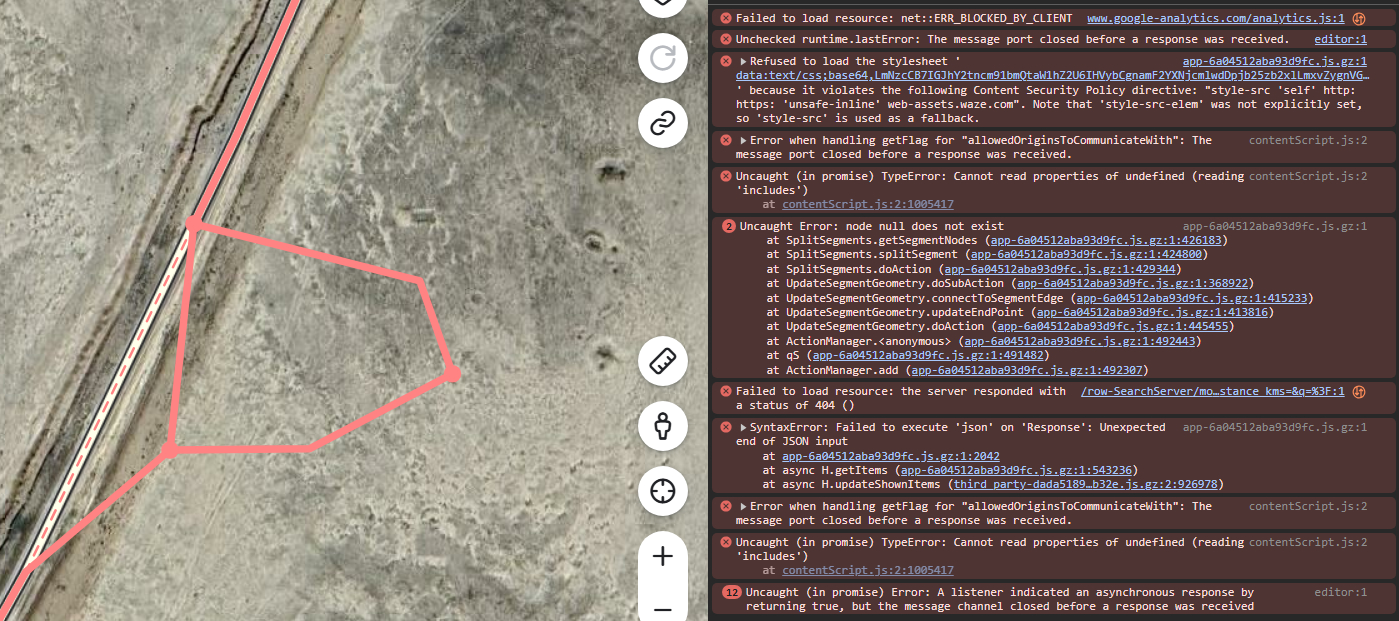Expand the last 'Error when handling getFlag' message
This screenshot has width=1399, height=621.
pyautogui.click(x=743, y=507)
